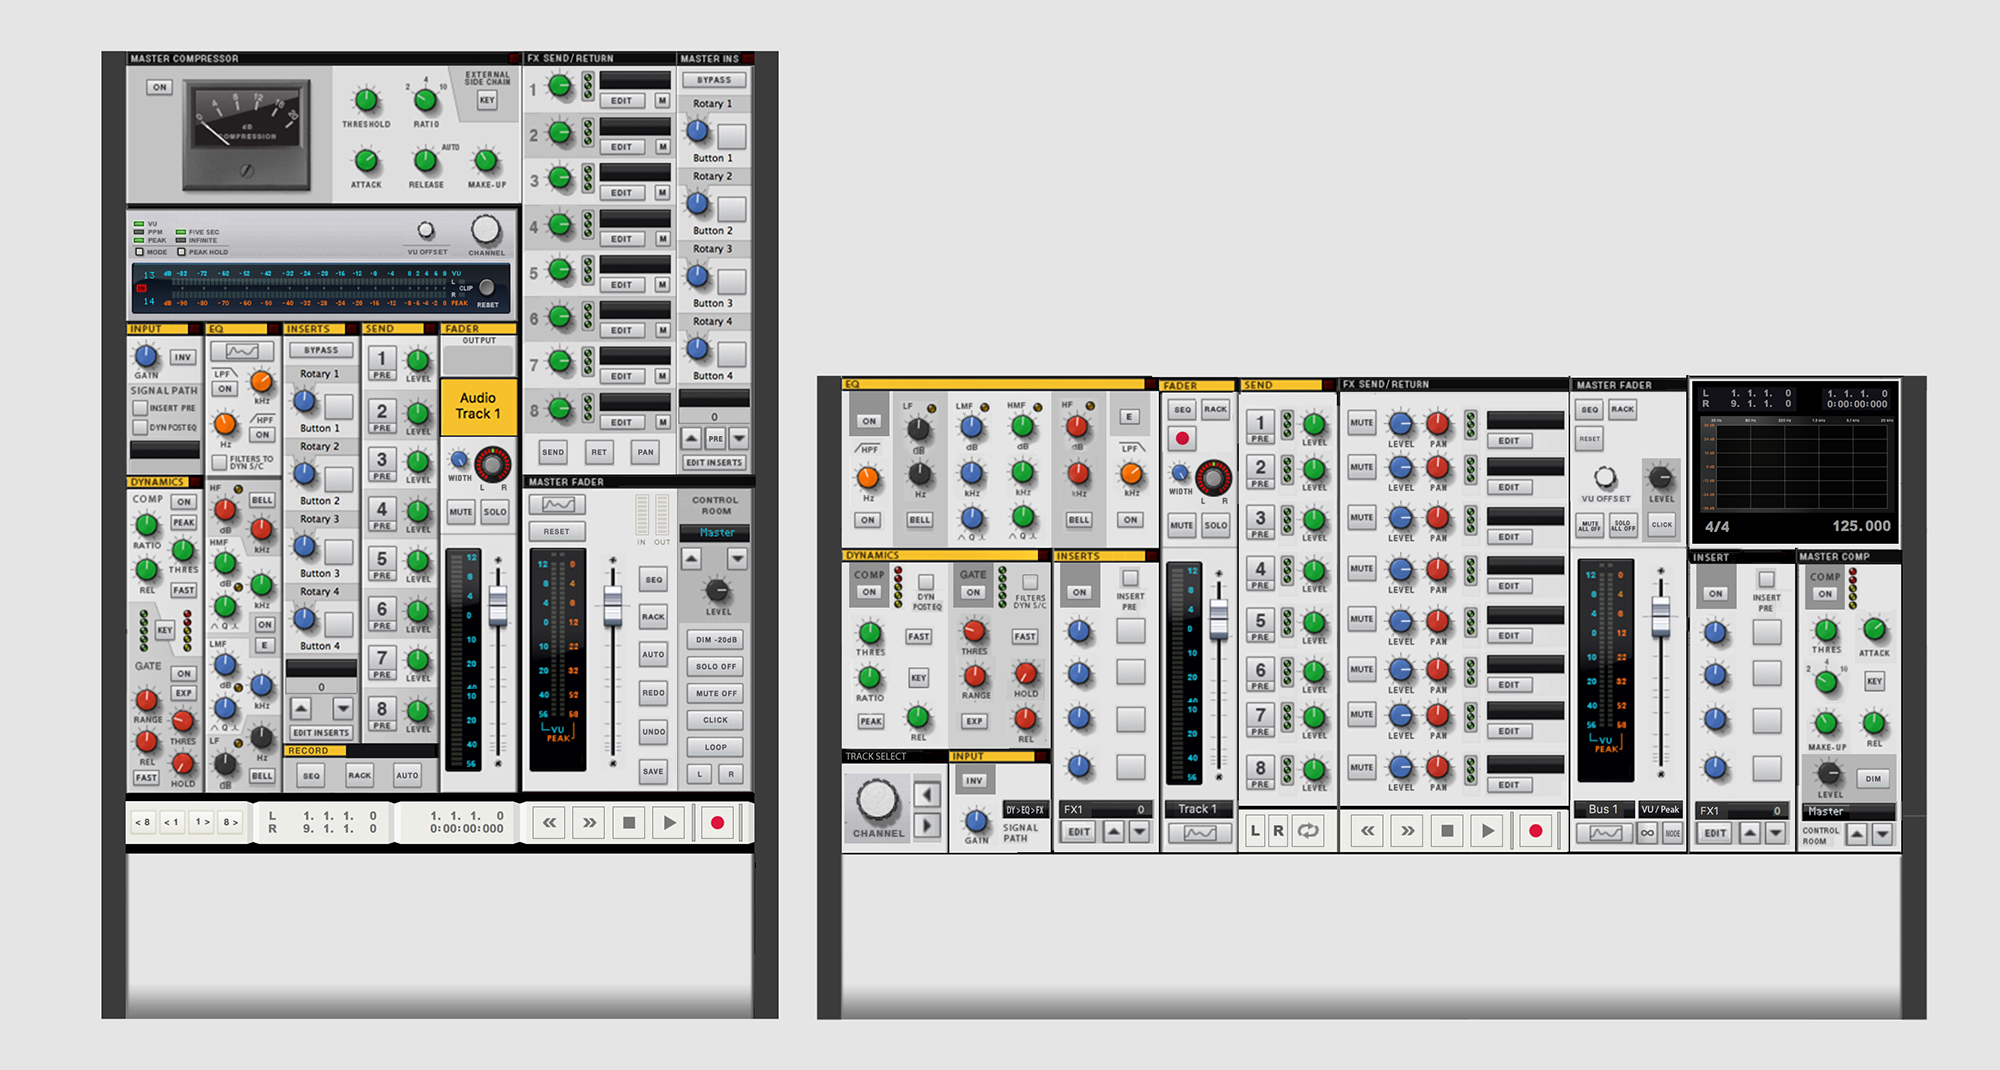Turn on the Master Compressor ON switch
Viewport: 2000px width, 1070px height.
coord(159,87)
